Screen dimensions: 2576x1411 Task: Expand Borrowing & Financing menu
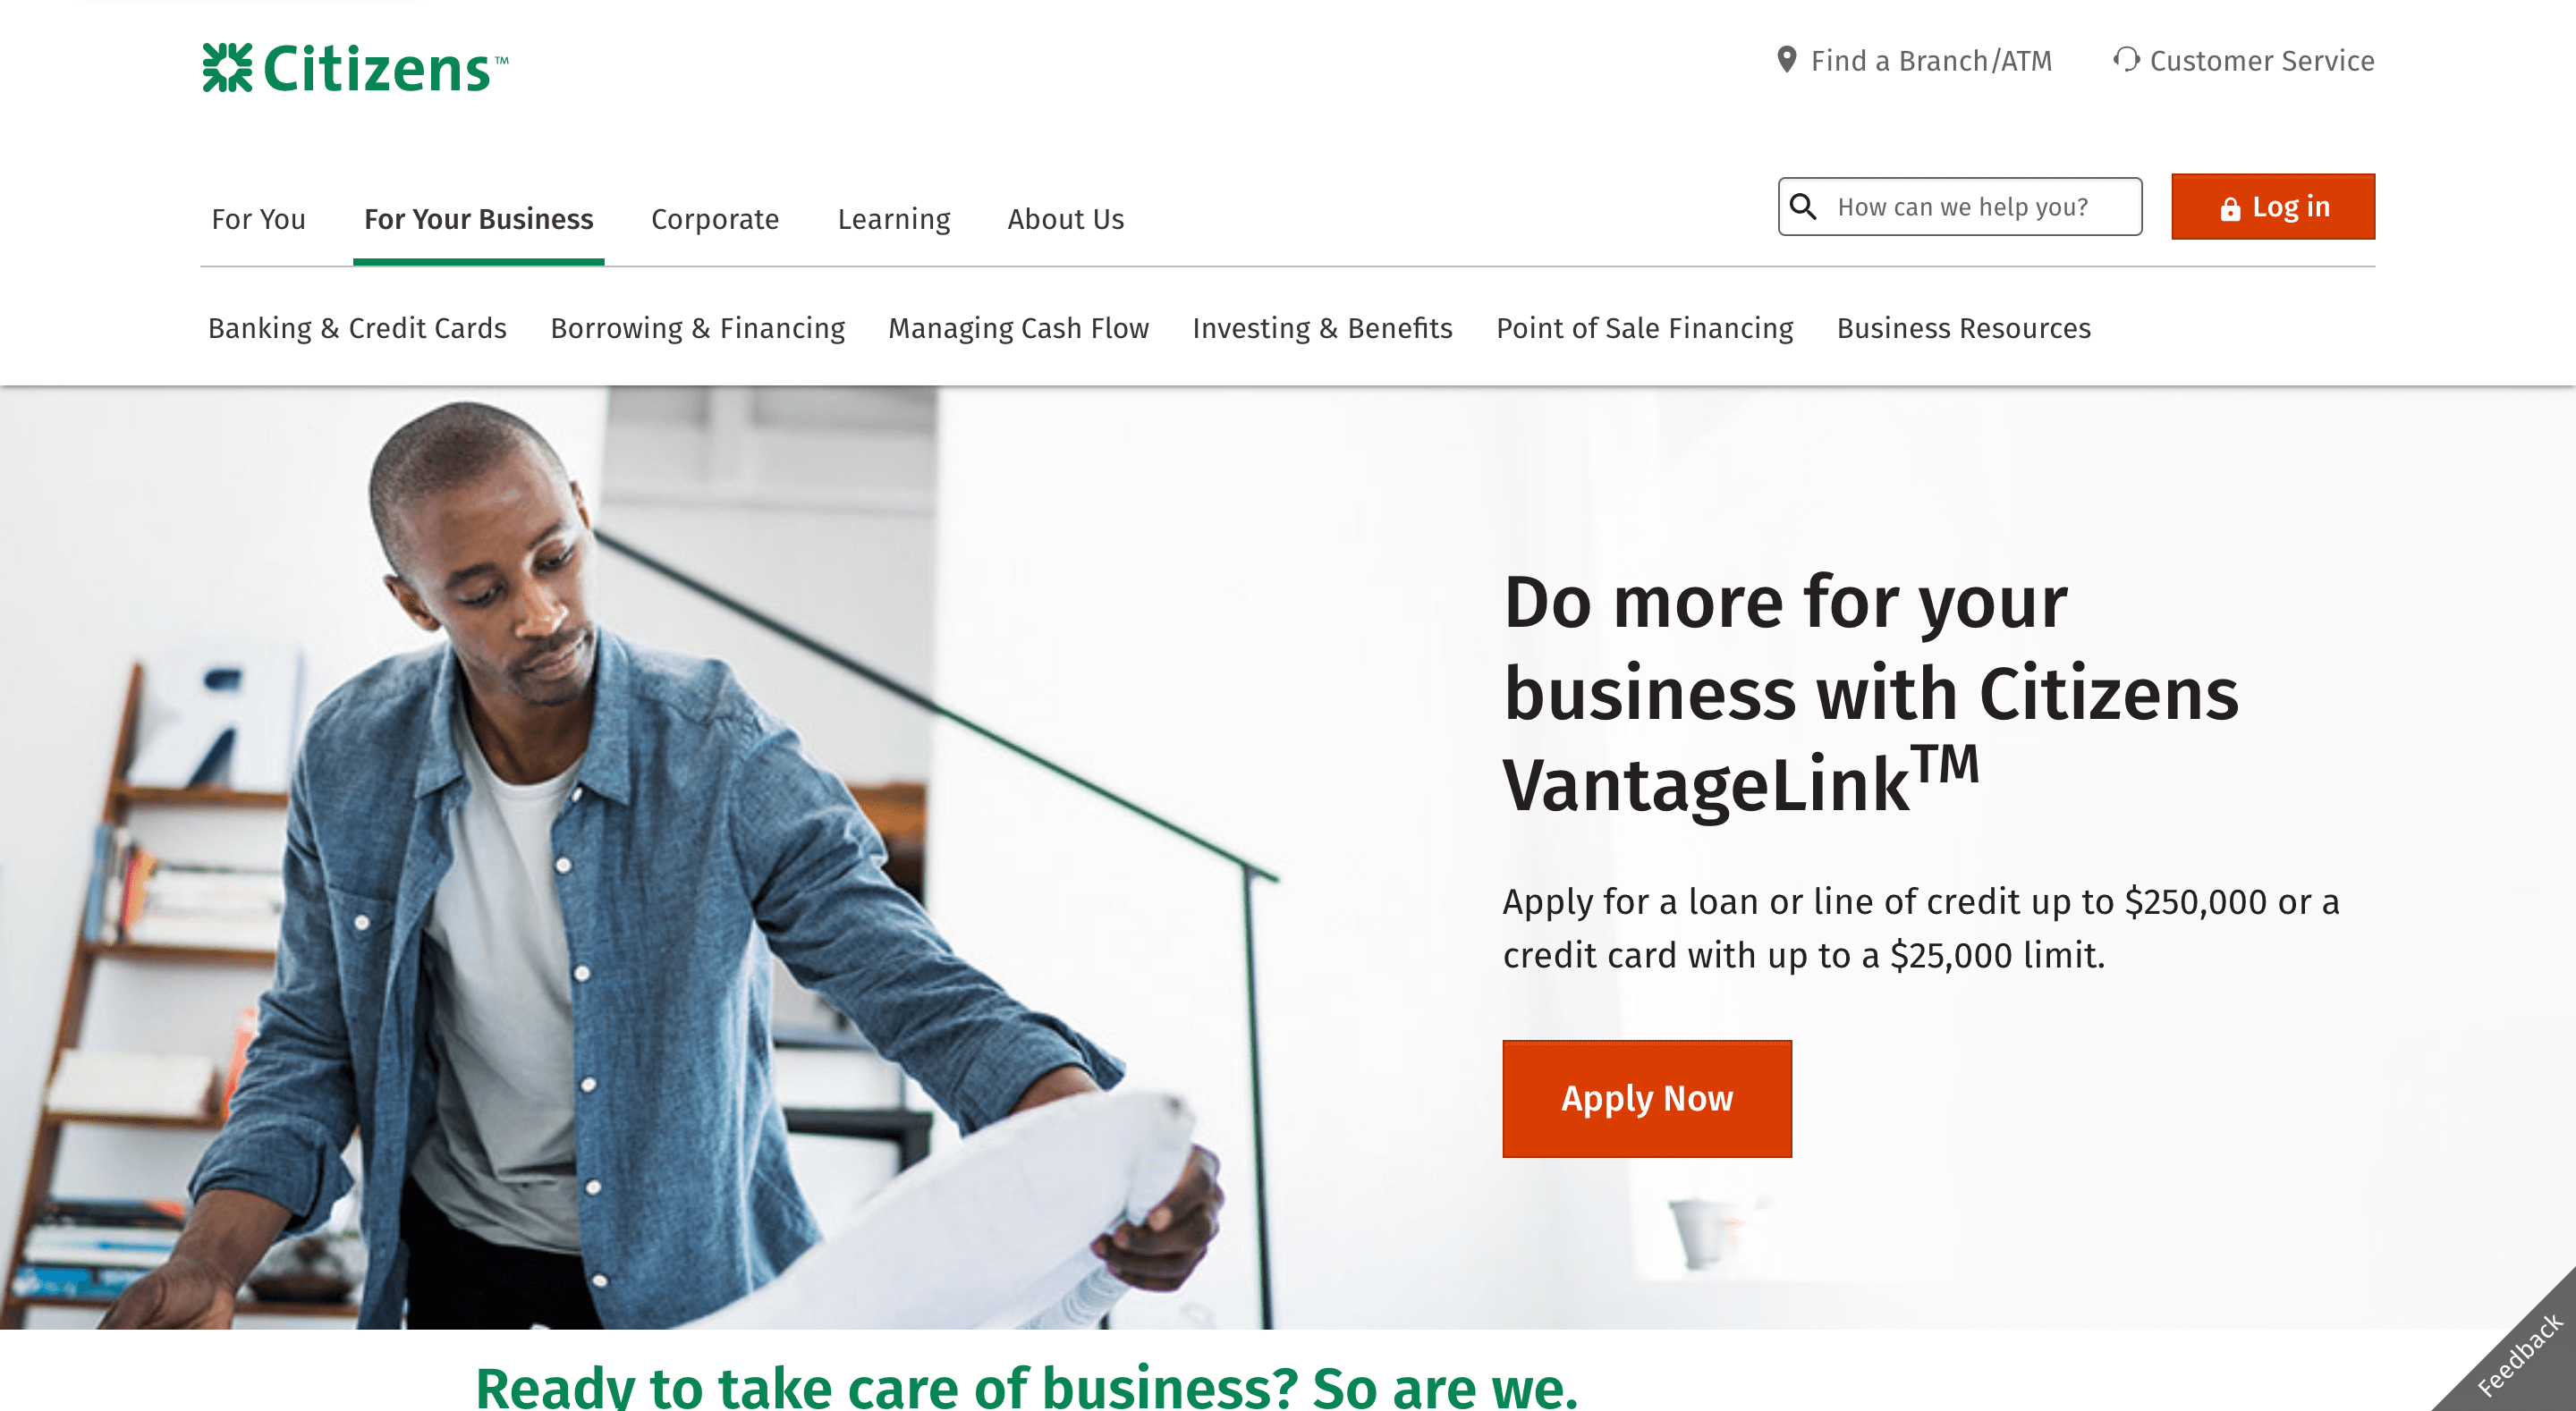coord(697,328)
